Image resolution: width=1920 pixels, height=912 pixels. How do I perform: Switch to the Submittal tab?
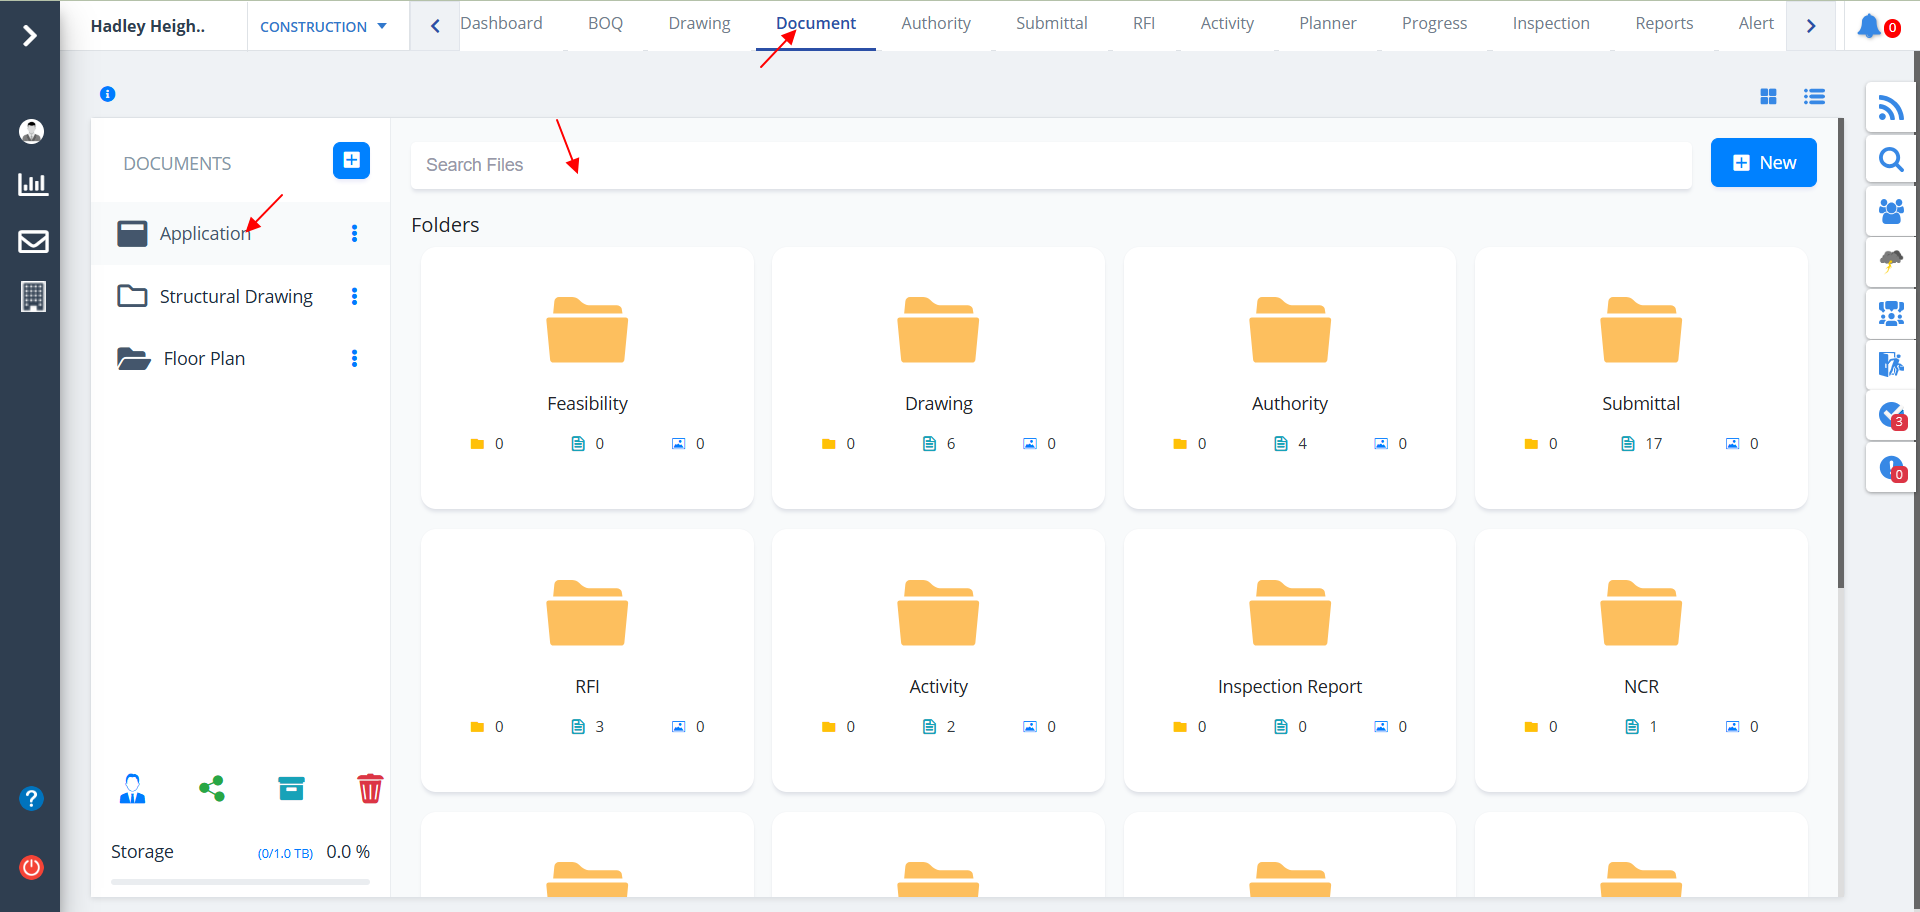point(1051,24)
